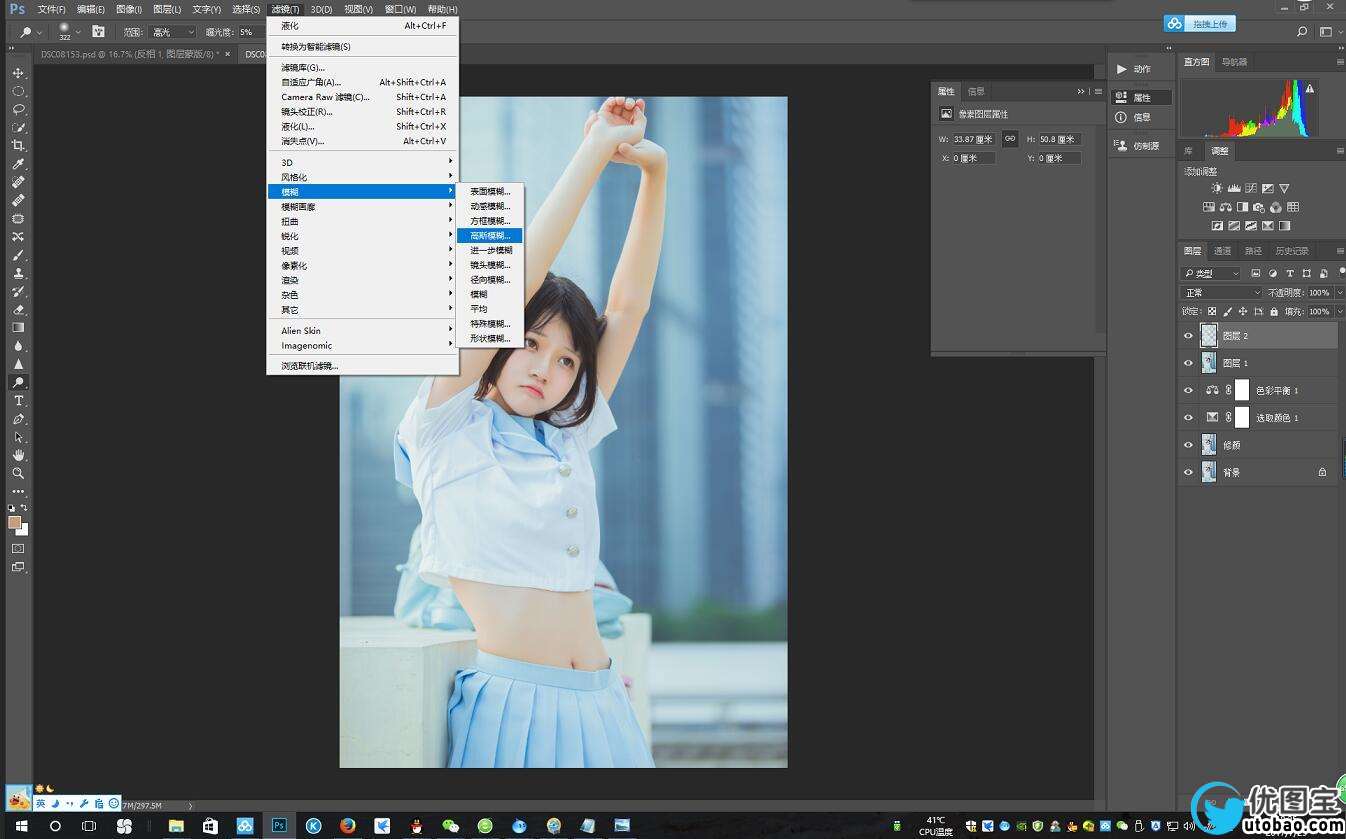
Task: Activate the Zoom tool in toolbar
Action: pyautogui.click(x=18, y=473)
